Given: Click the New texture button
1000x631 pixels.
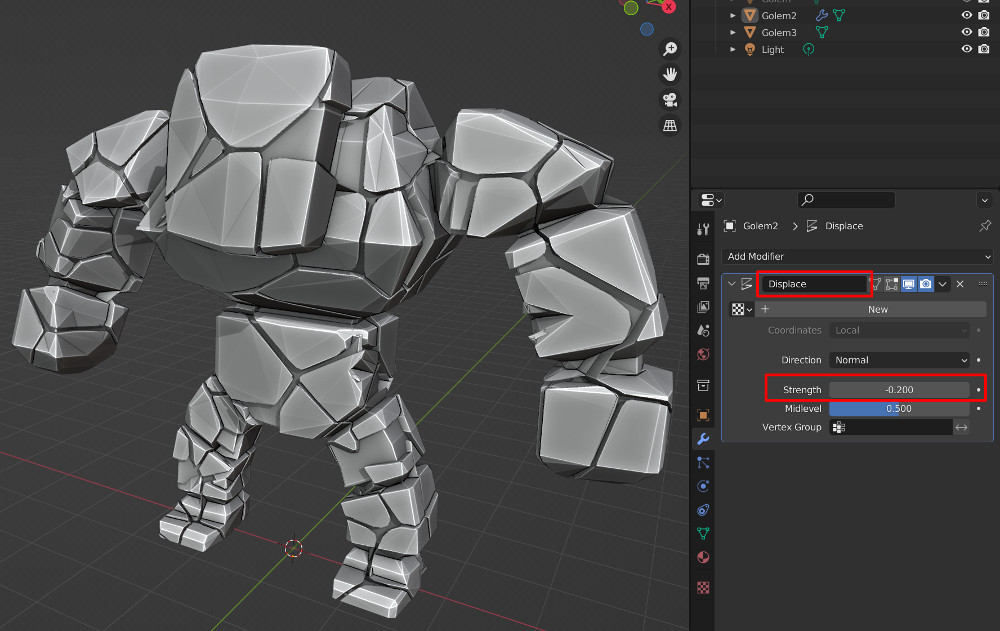Looking at the screenshot, I should tap(876, 310).
